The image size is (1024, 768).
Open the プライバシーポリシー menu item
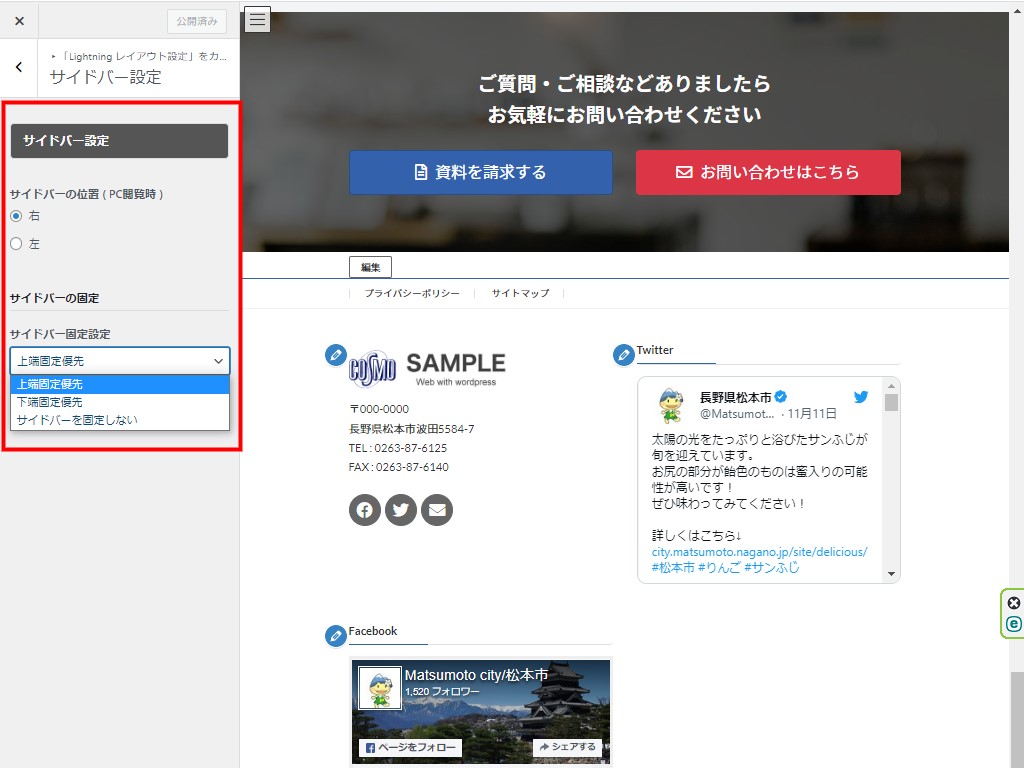tap(412, 294)
